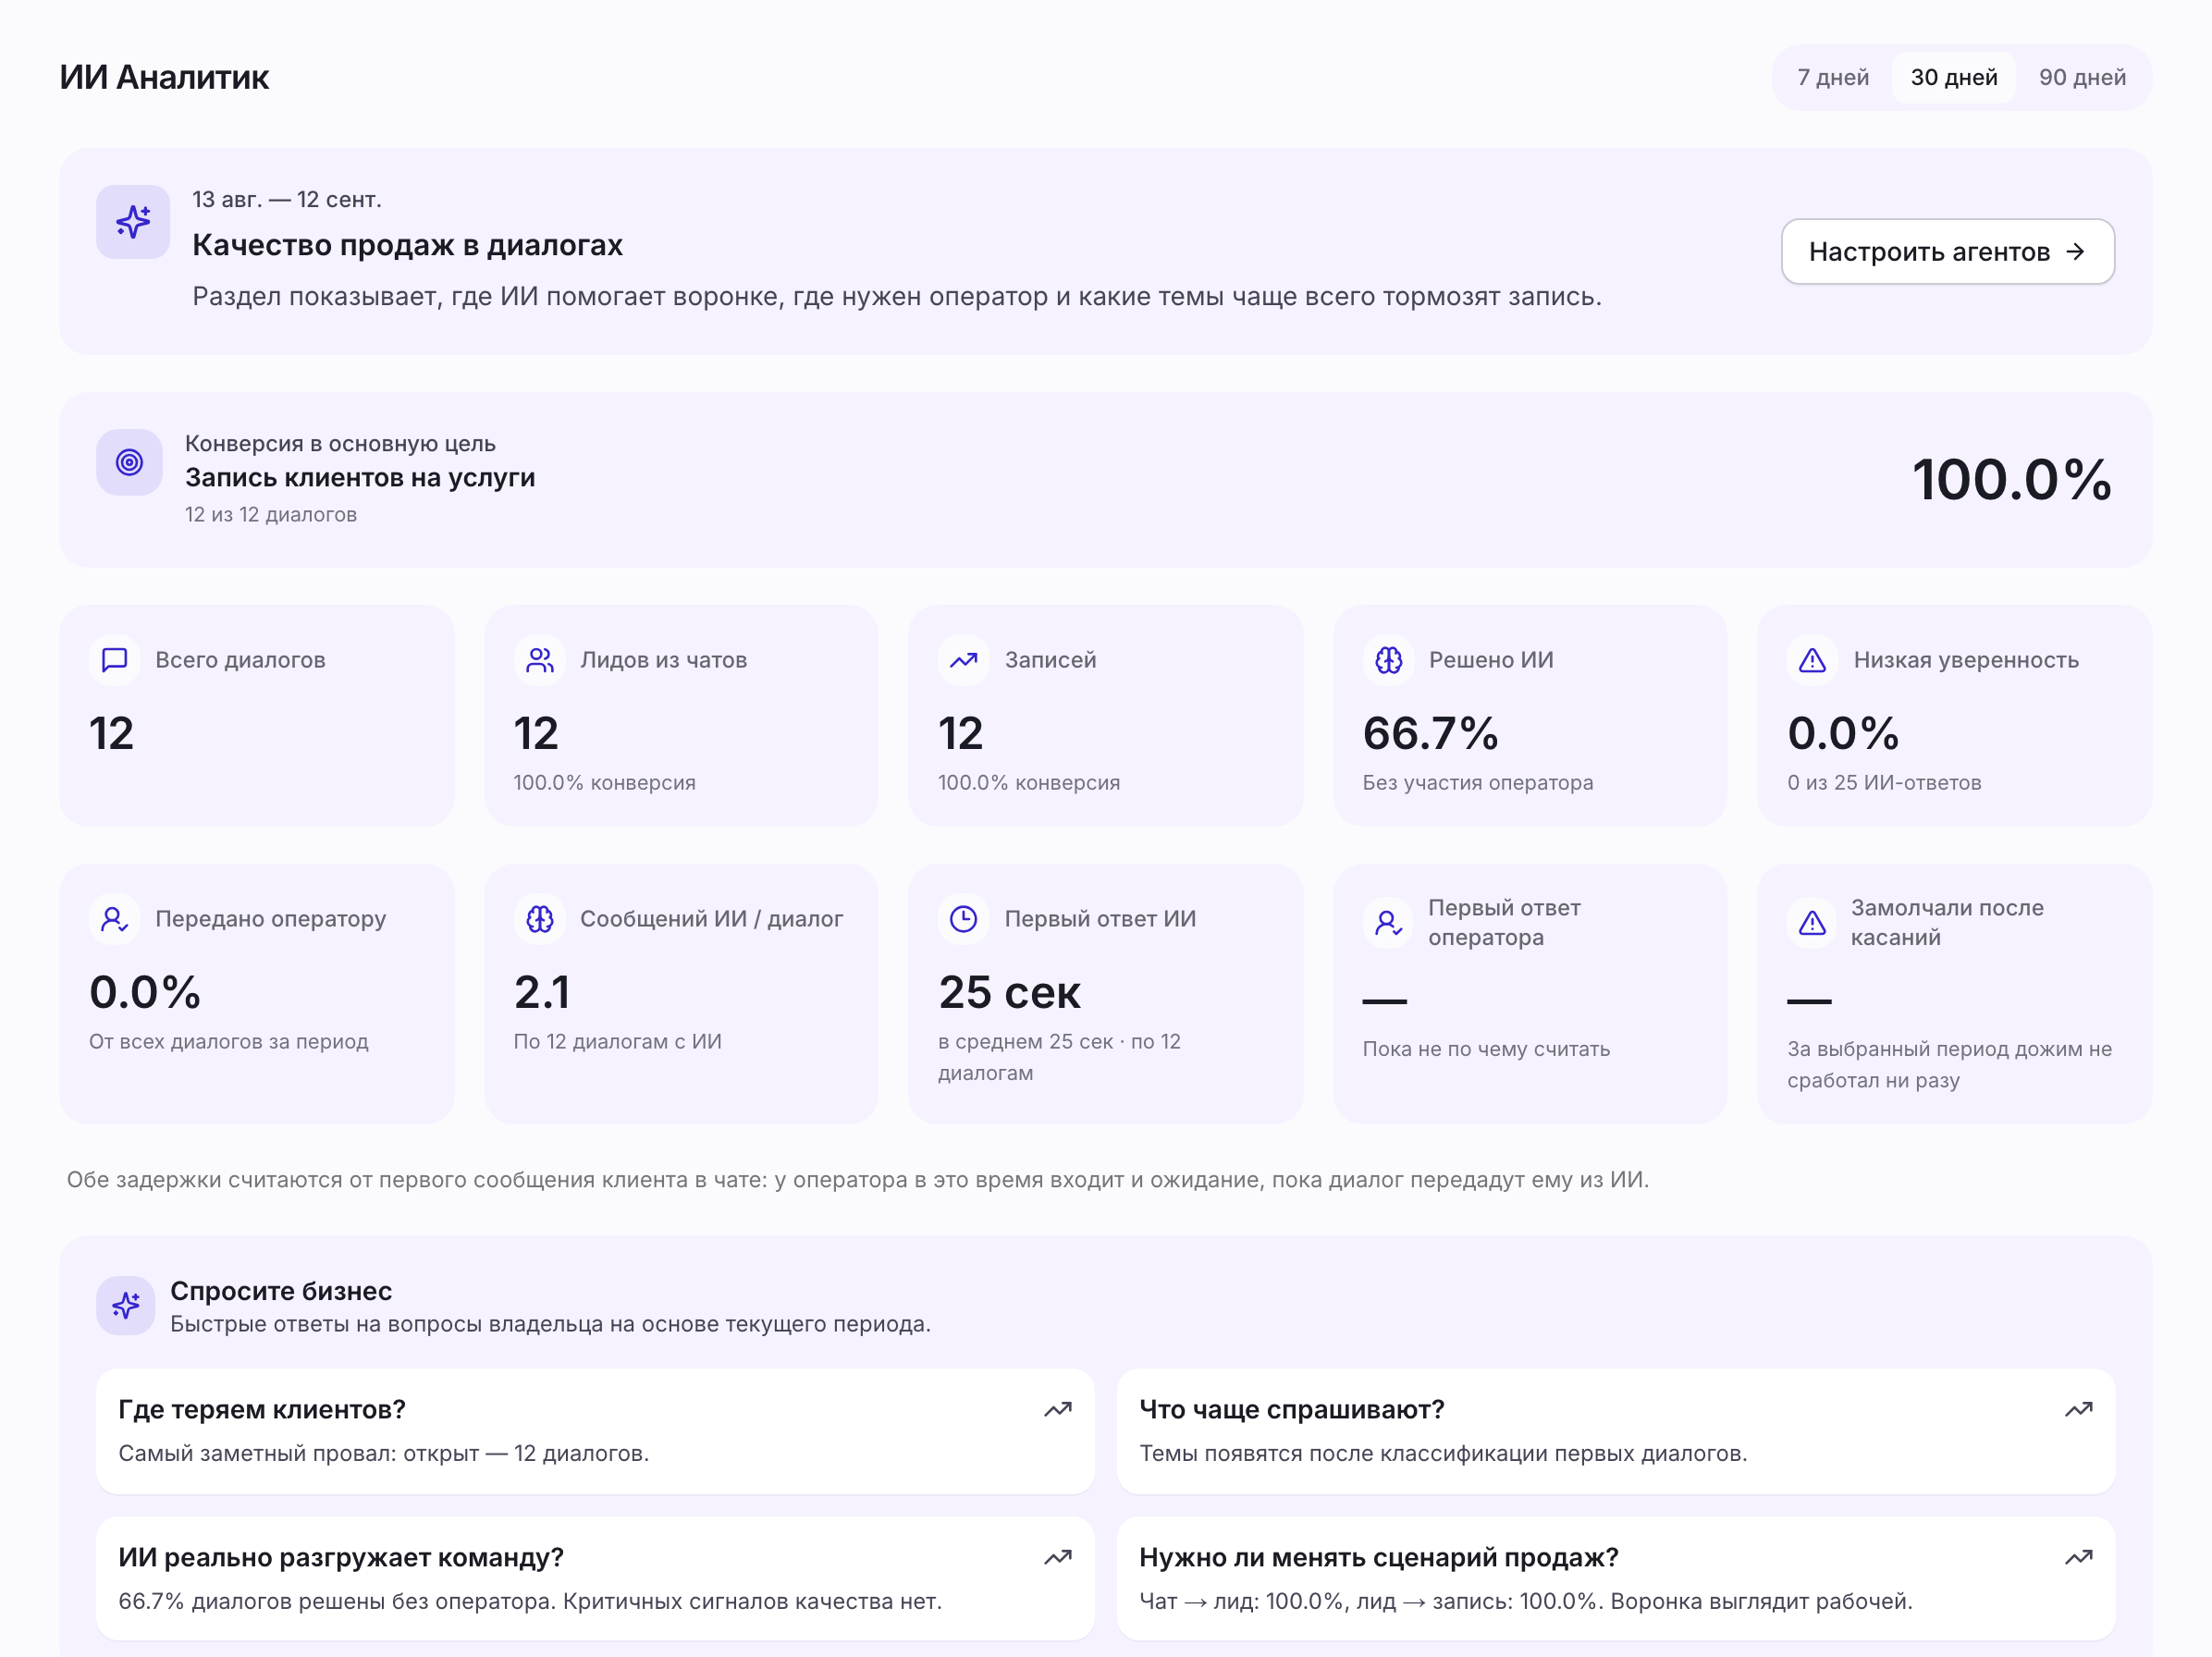Click trend icon on Что чаще спрашивают card

[2079, 1409]
